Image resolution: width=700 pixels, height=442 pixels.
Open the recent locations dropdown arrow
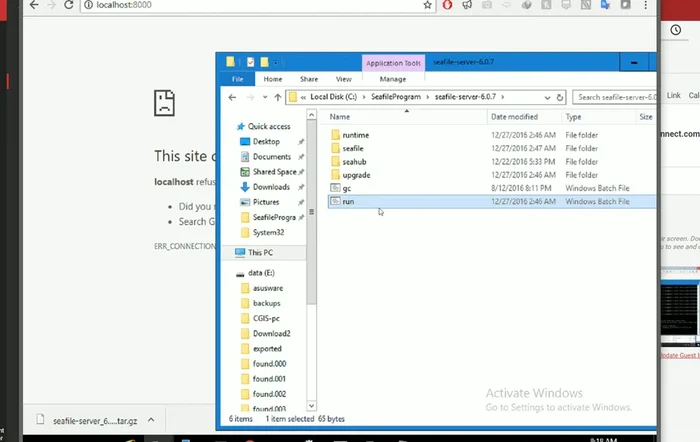263,97
